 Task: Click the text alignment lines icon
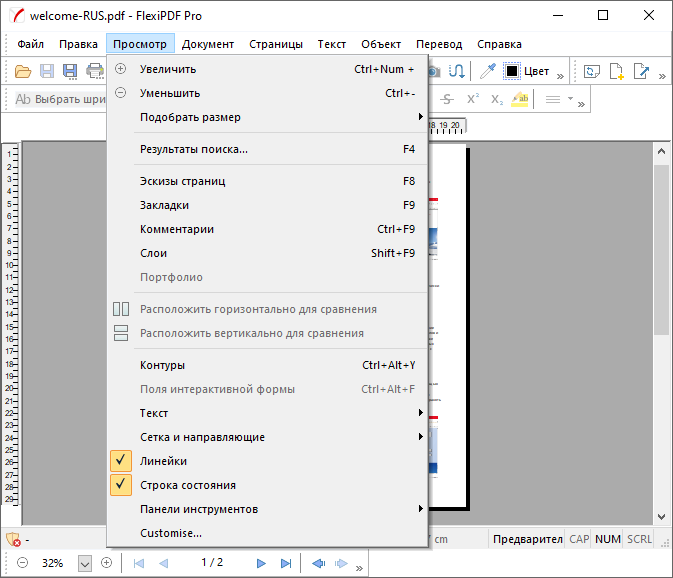(553, 99)
